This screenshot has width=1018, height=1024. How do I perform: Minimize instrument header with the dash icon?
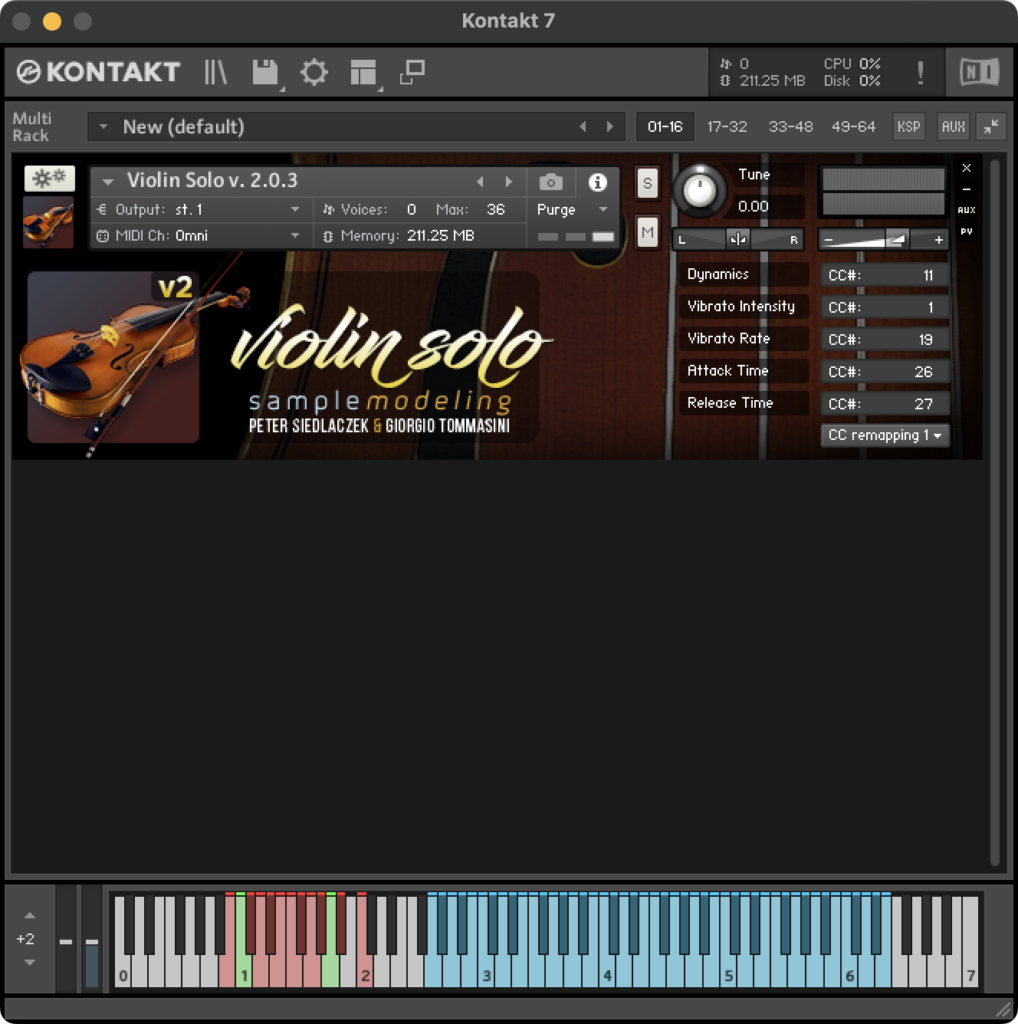[966, 189]
